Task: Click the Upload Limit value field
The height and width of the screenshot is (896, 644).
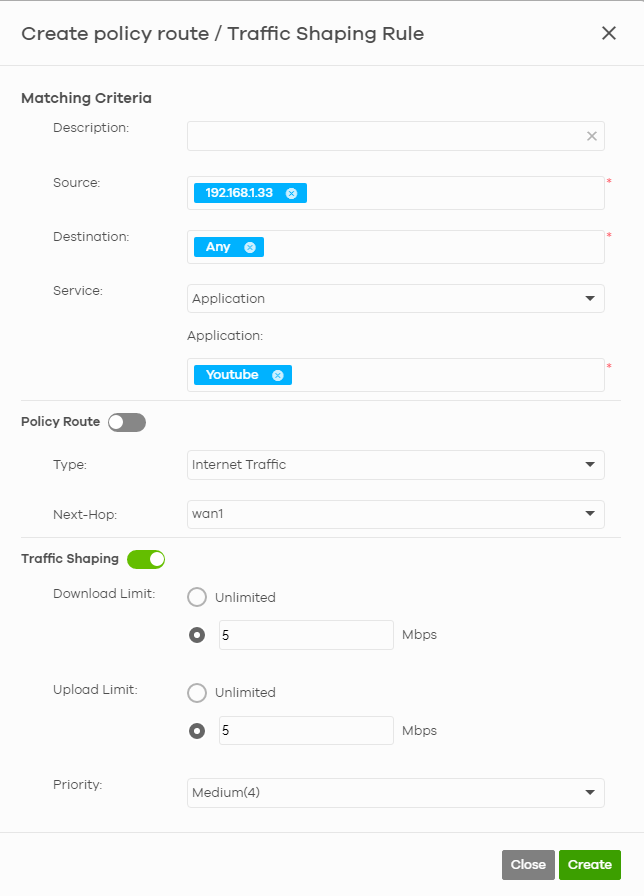Action: (x=306, y=731)
